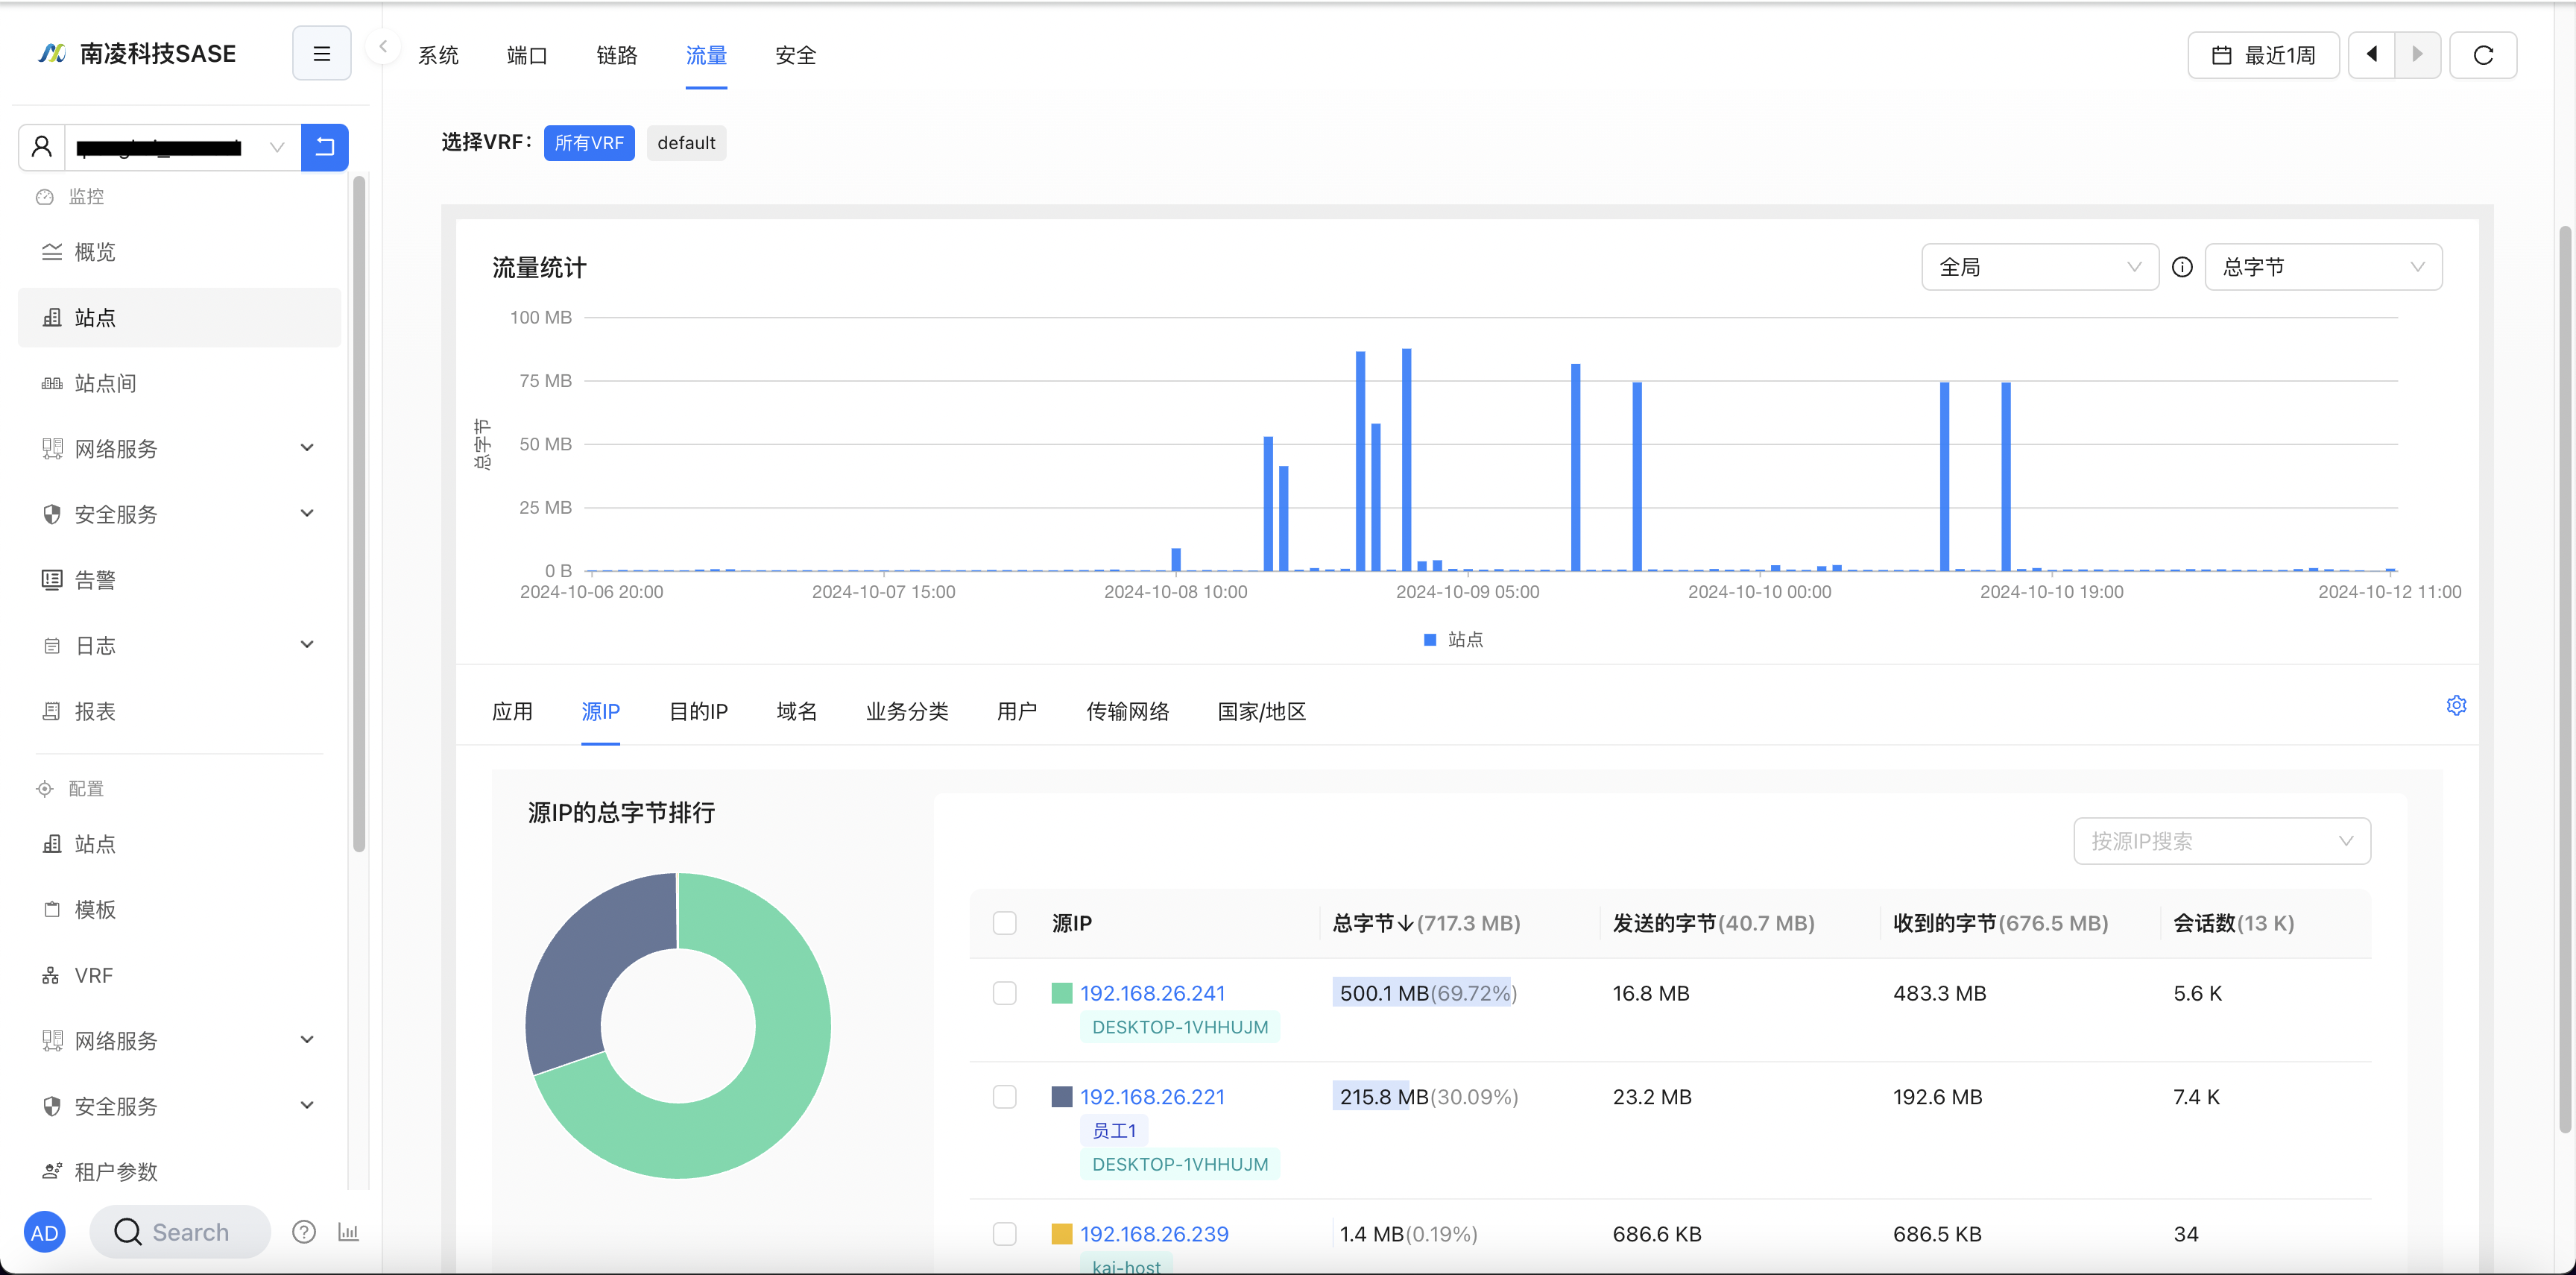Switch to 链路 tab
Viewport: 2576px width, 1275px height.
point(617,55)
